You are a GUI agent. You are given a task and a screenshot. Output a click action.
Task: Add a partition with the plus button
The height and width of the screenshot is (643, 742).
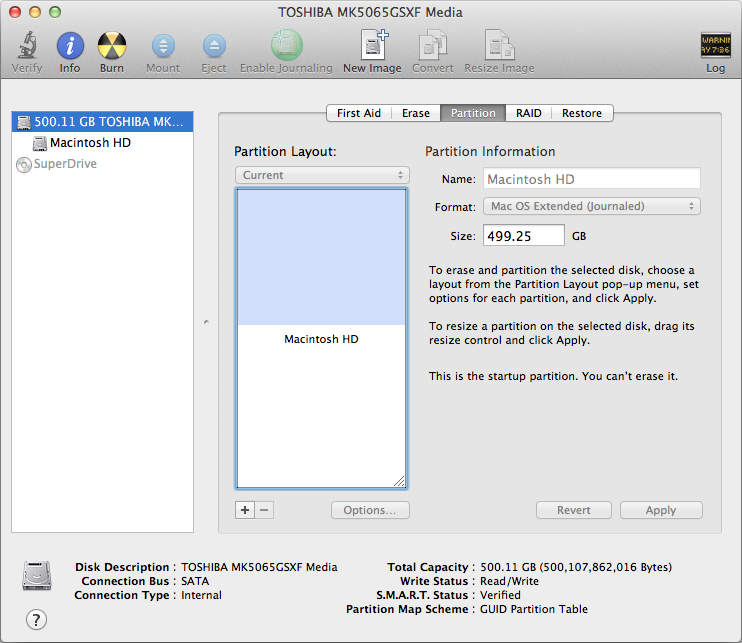245,510
